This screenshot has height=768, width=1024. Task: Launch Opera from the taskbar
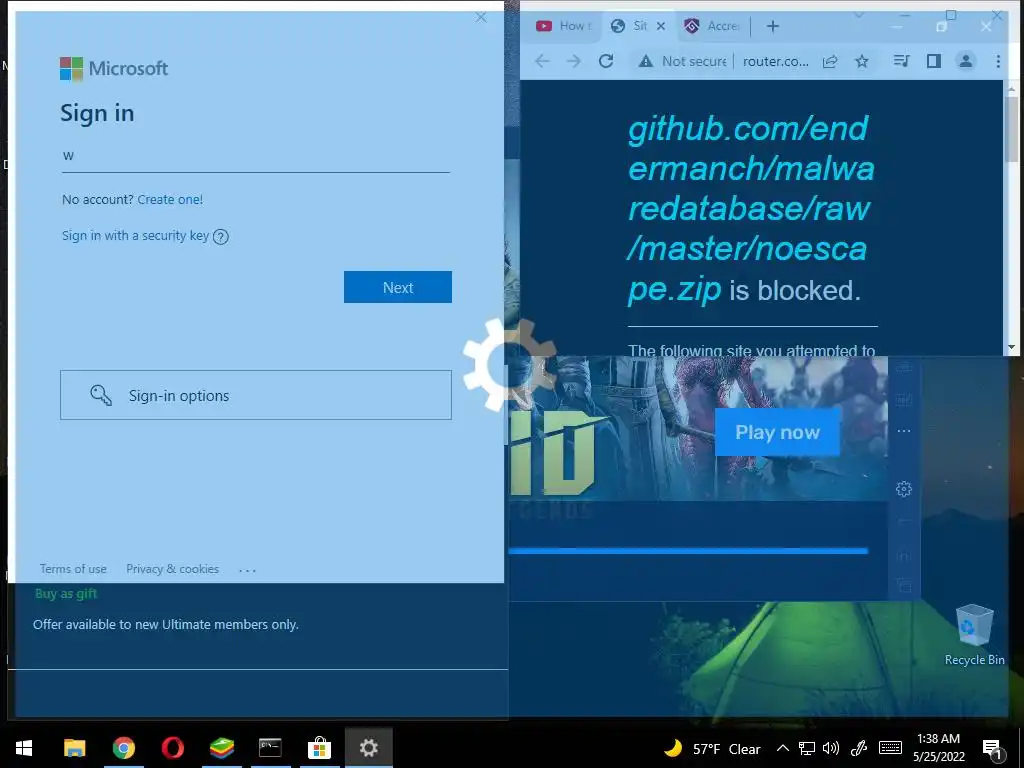(172, 748)
